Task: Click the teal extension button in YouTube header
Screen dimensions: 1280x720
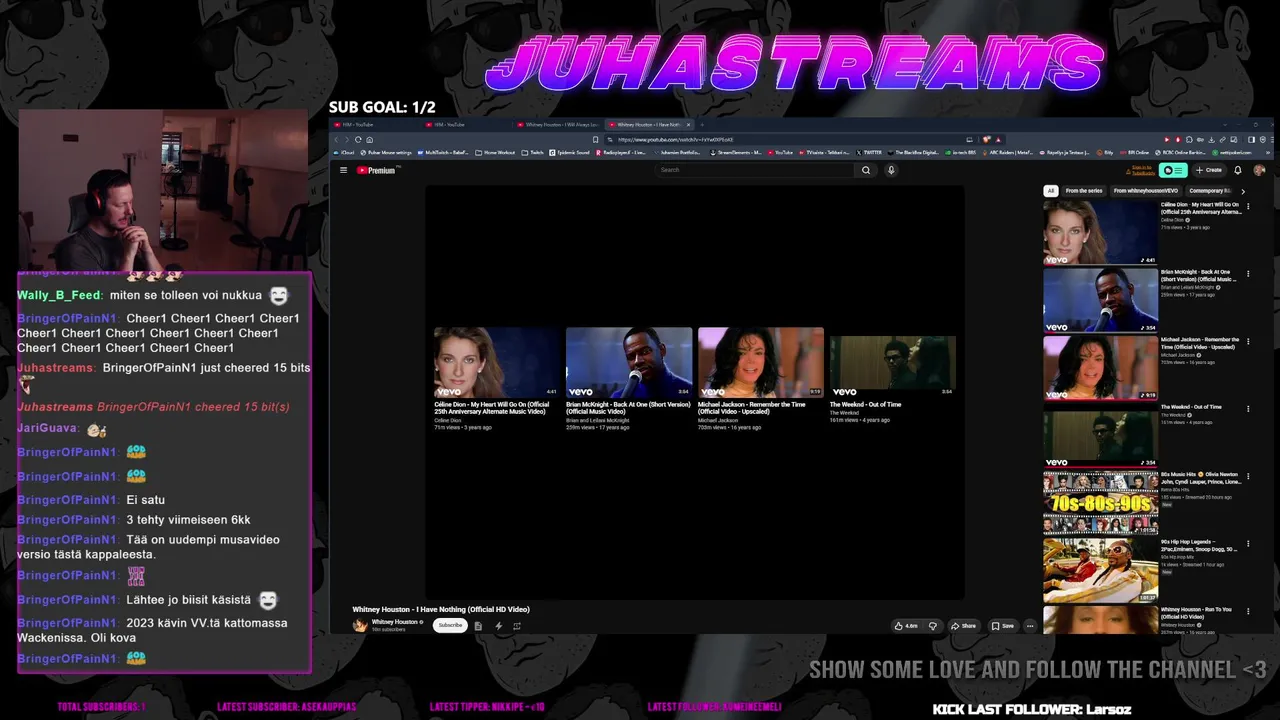Action: [x=1174, y=170]
